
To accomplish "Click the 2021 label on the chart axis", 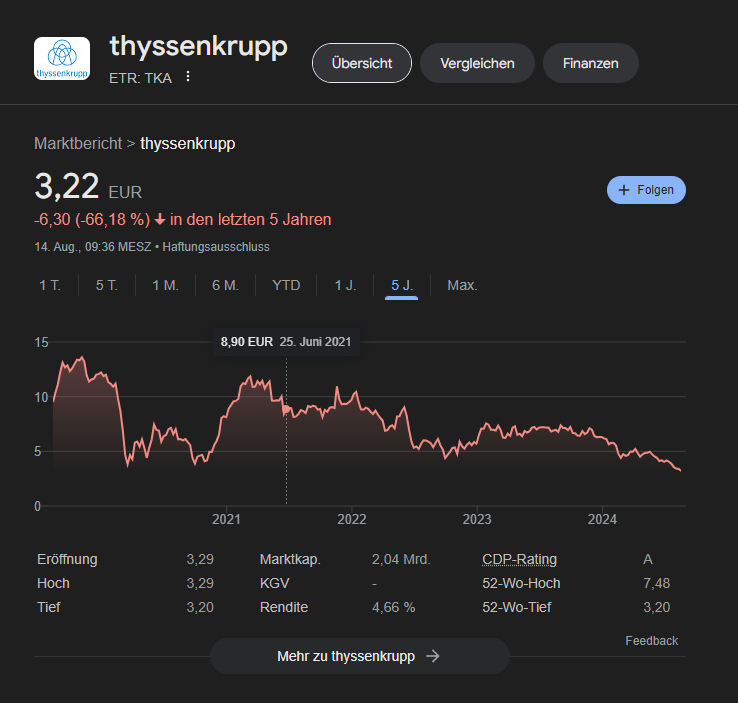I will pos(226,519).
